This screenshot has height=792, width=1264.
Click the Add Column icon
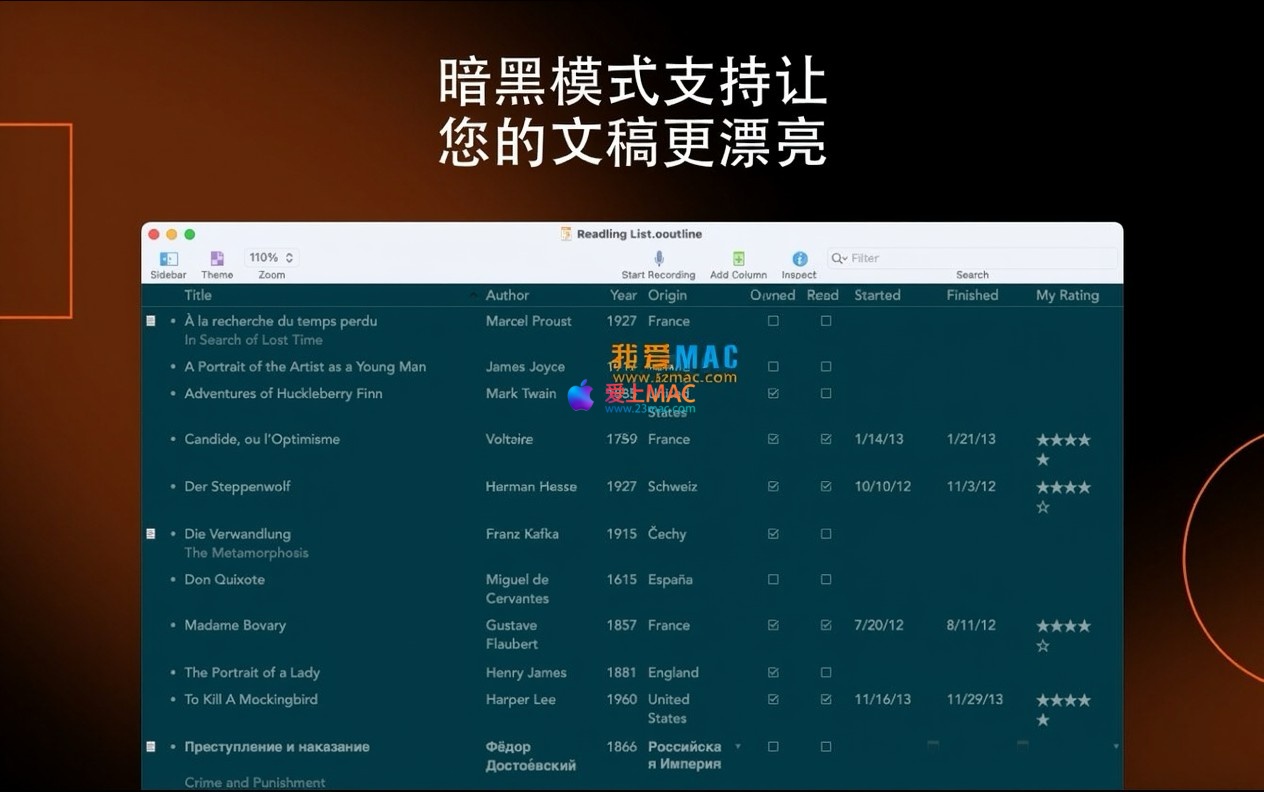(x=738, y=259)
